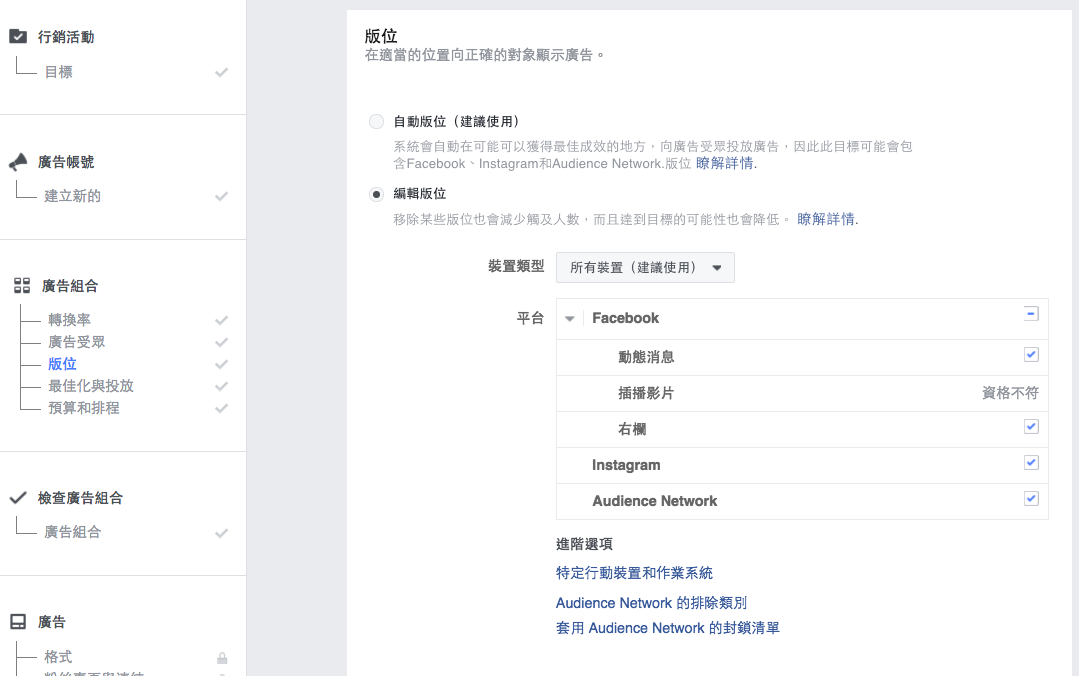Click the 廣告組合 section heading
Screen dimensions: 1079x676
pyautogui.click(x=70, y=286)
